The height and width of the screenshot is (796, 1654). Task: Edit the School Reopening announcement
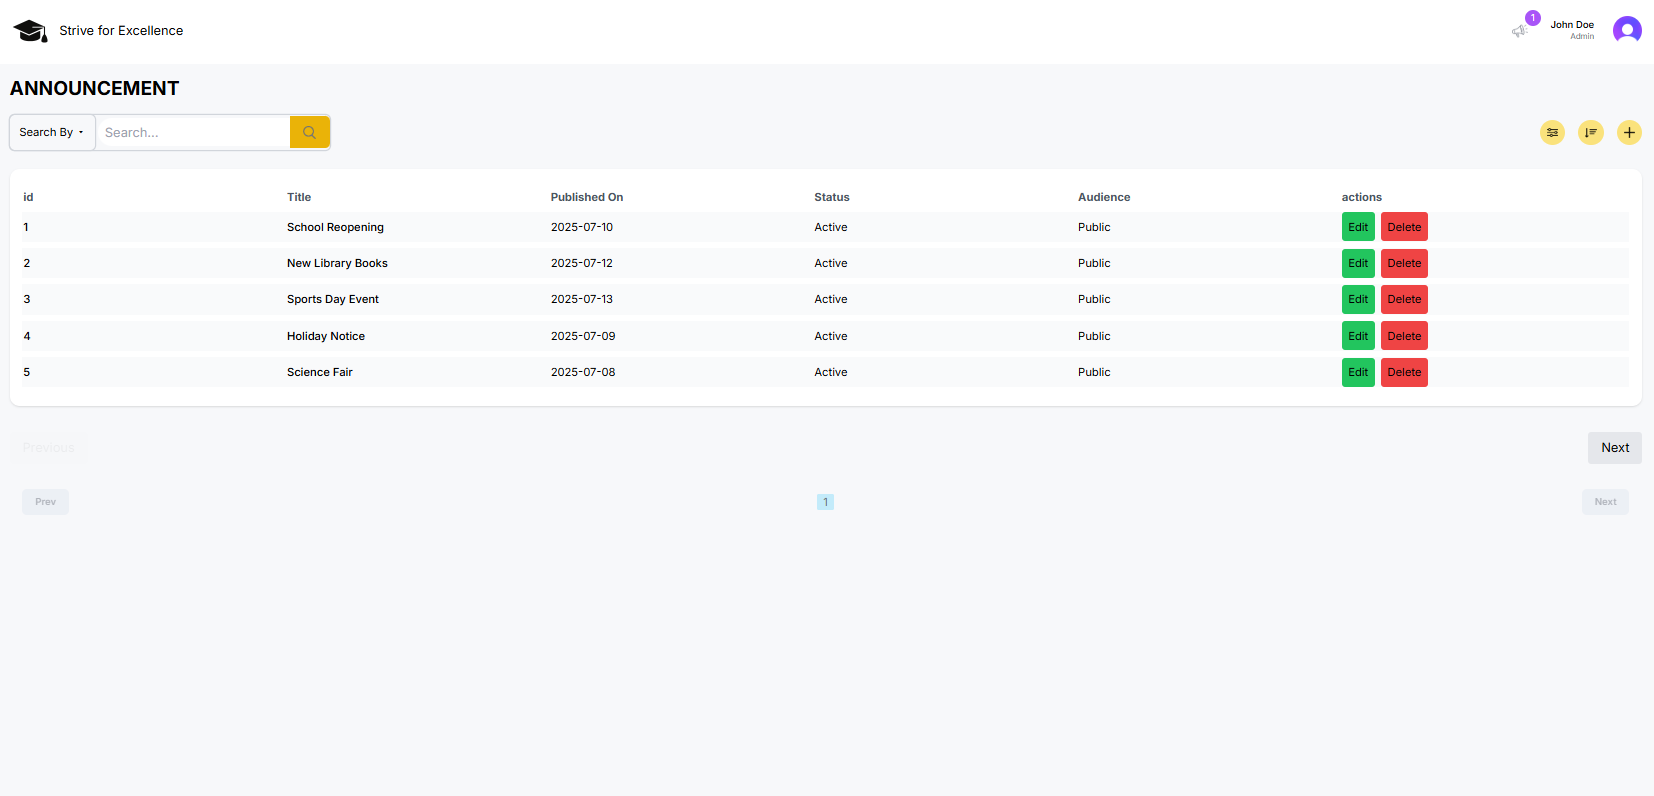(x=1357, y=227)
